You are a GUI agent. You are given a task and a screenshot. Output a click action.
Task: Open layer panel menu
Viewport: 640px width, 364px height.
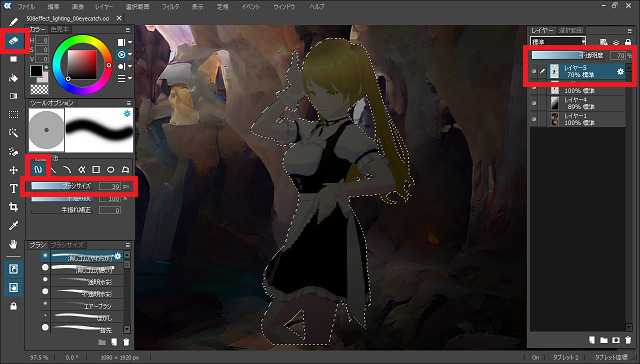(x=629, y=30)
